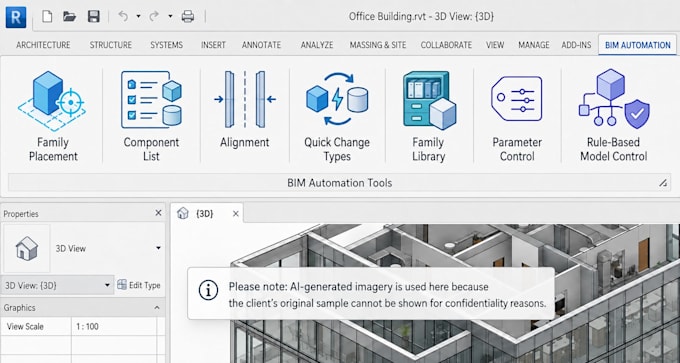Screen dimensions: 680x363
Task: Open the Family Library tool
Action: pos(428,116)
